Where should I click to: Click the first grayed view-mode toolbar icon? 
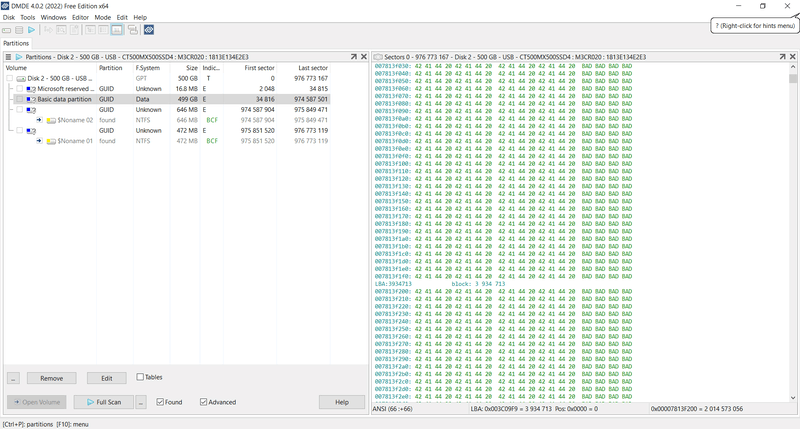click(x=90, y=30)
